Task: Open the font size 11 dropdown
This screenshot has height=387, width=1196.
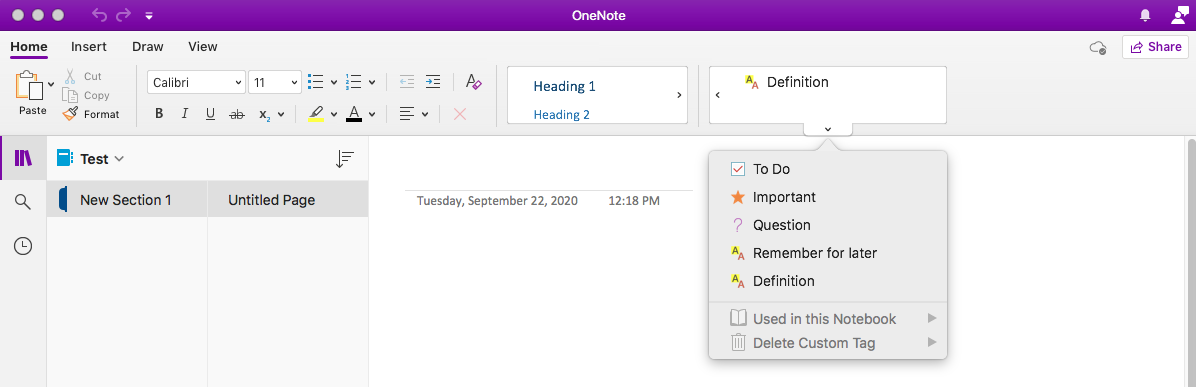Action: (275, 82)
